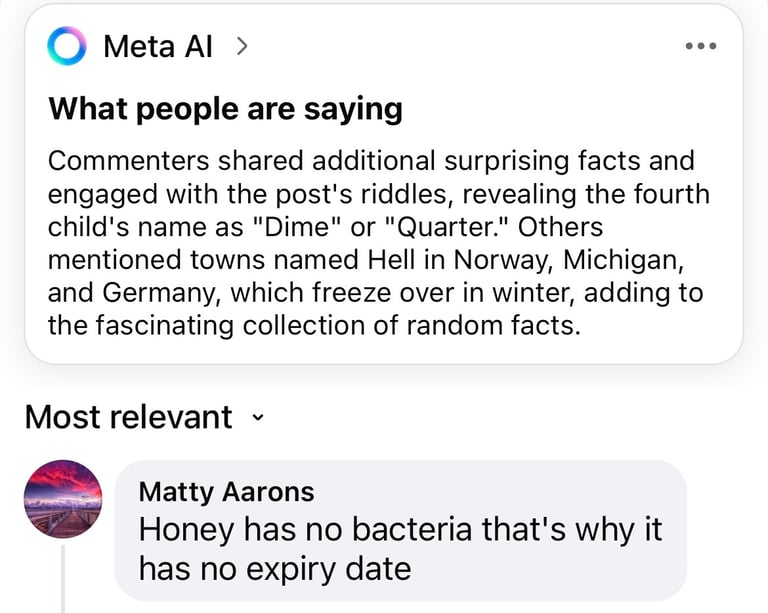The width and height of the screenshot is (768, 613).
Task: Open the three-dot options on Meta AI card
Action: pos(699,47)
